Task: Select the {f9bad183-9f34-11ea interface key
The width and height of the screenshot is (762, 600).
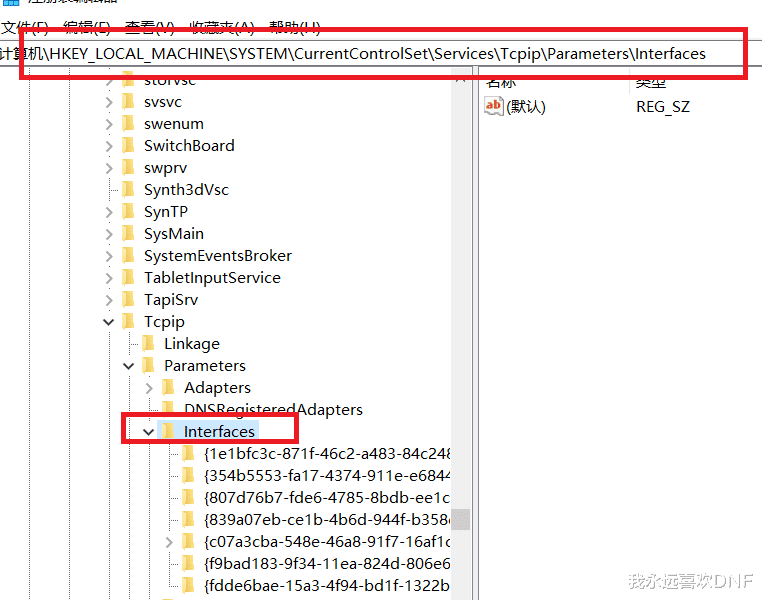Action: [327, 564]
